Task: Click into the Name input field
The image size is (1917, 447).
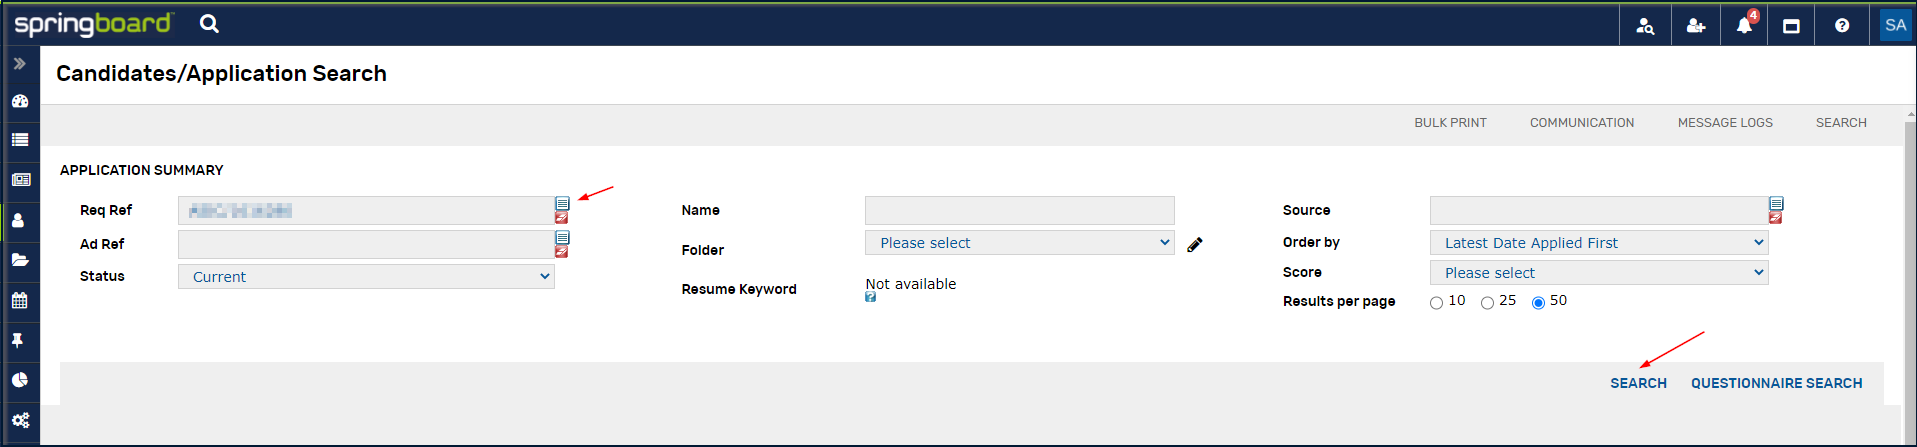Action: point(1020,210)
